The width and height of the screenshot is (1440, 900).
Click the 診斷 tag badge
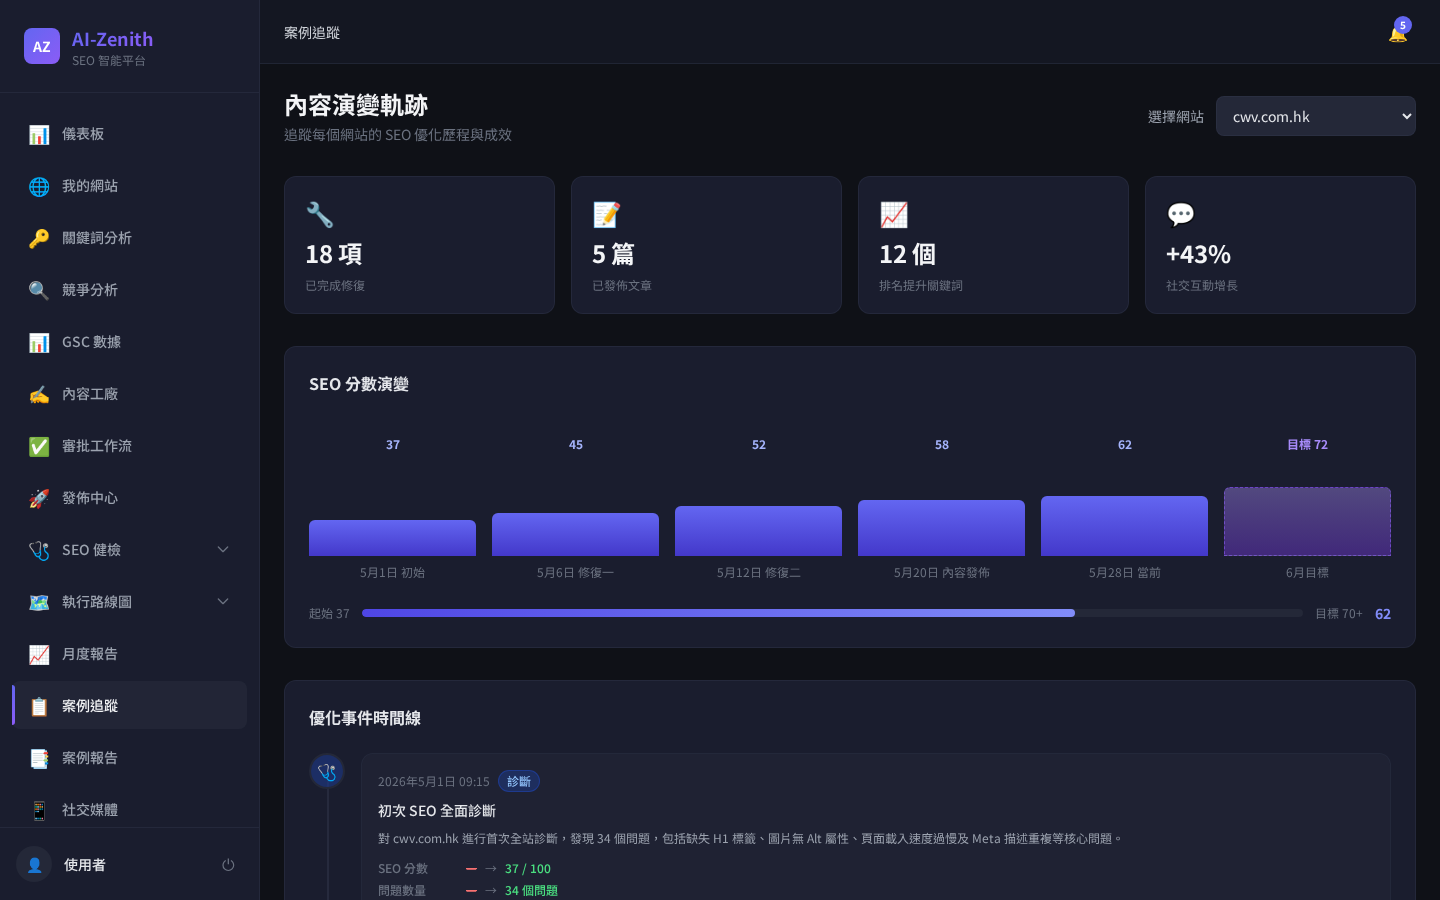click(x=519, y=781)
